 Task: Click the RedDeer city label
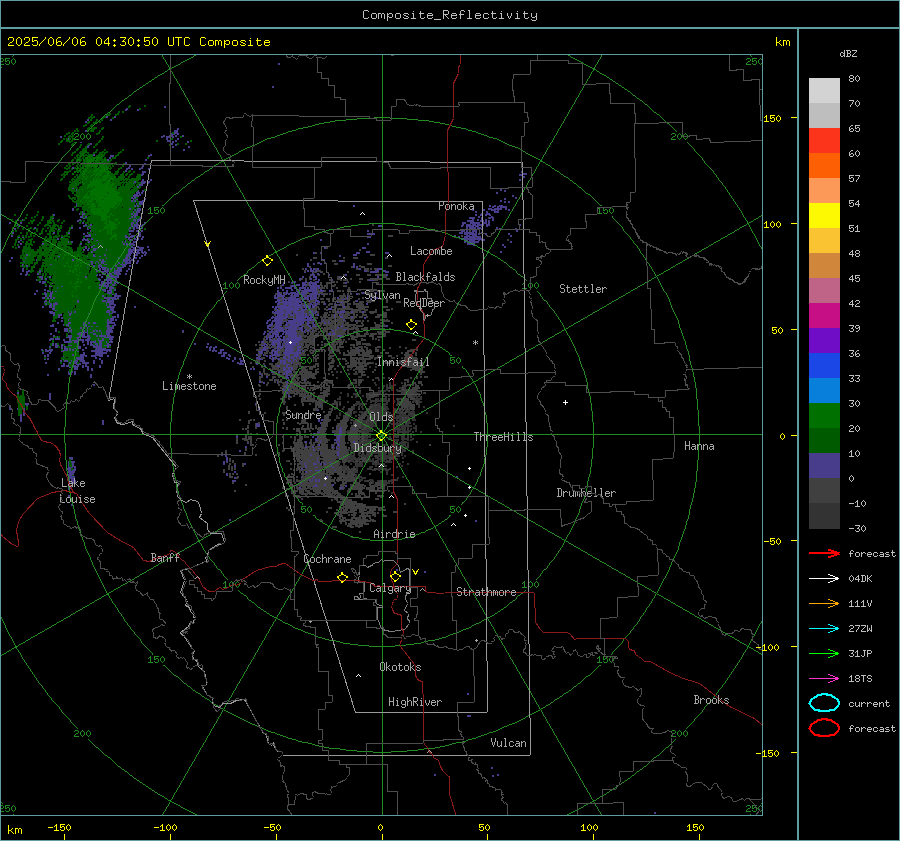click(424, 303)
